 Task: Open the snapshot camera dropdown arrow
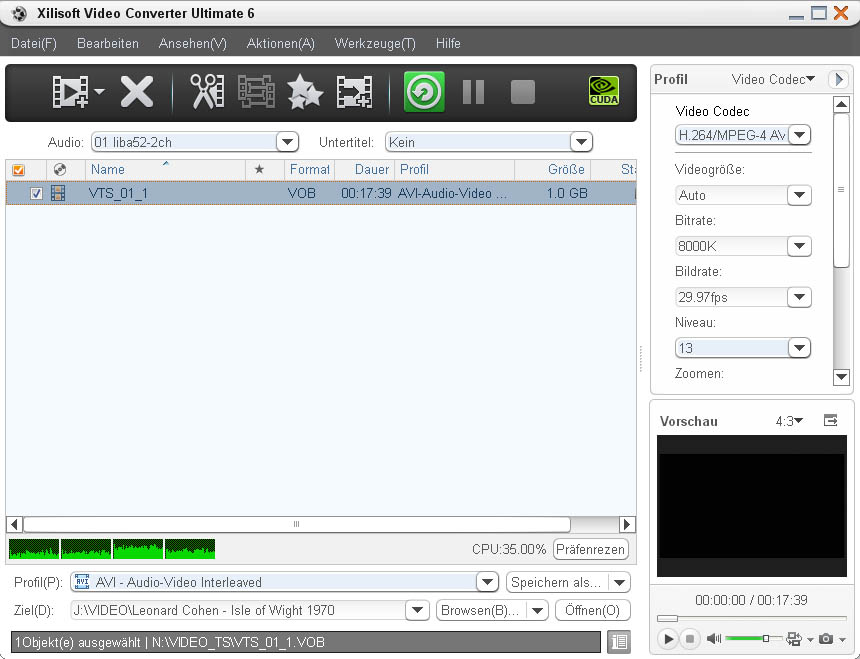click(x=842, y=639)
